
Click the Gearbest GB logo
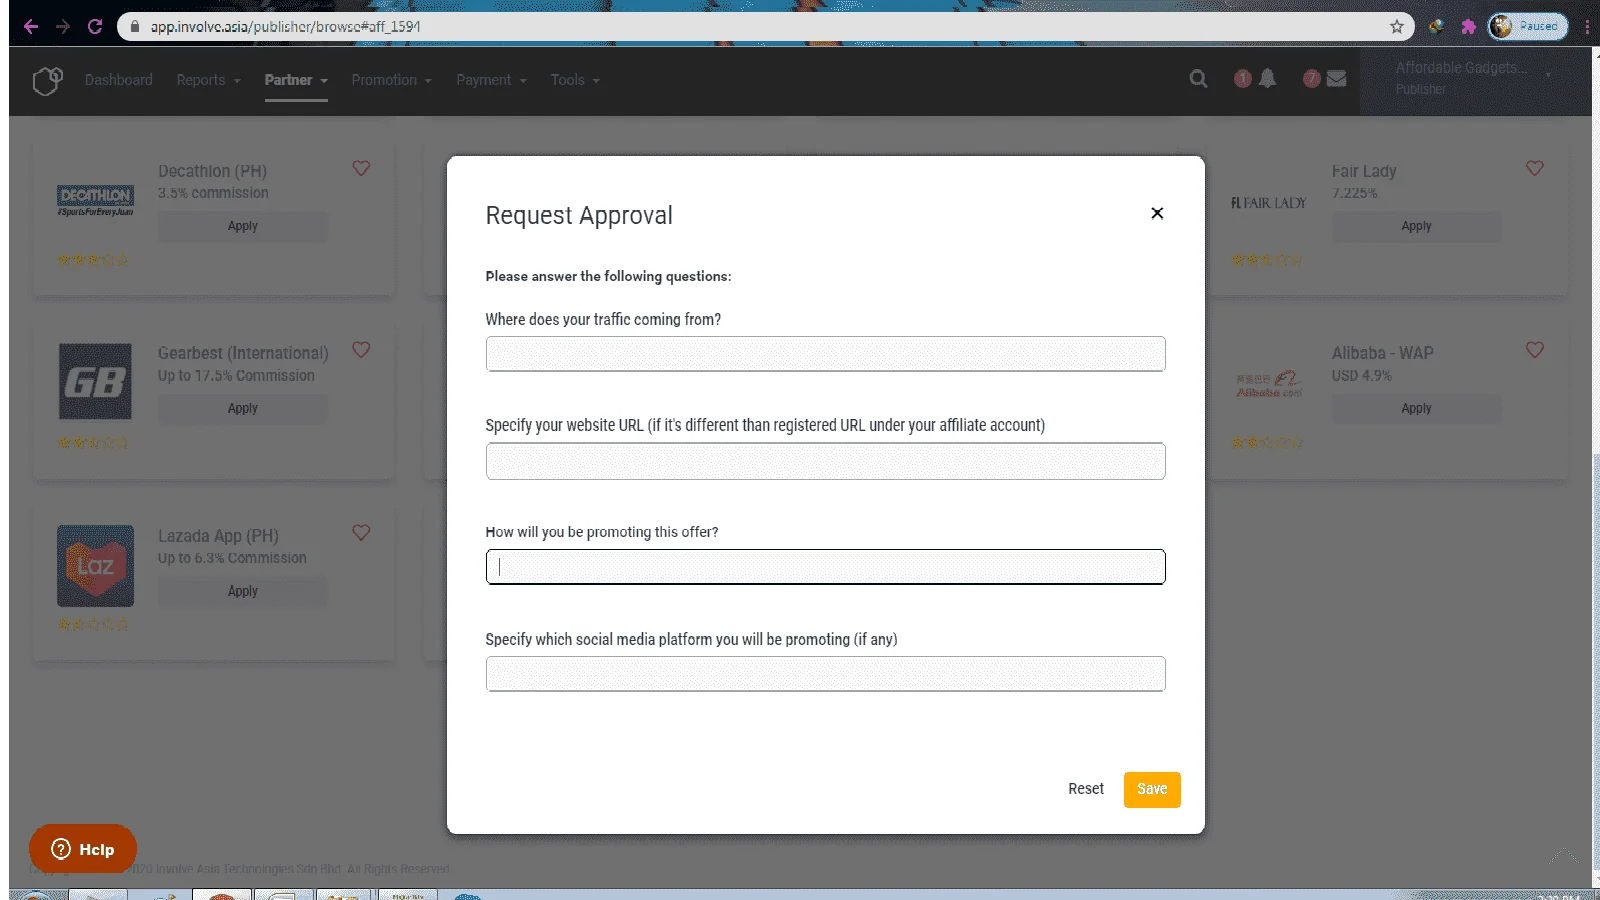(x=95, y=382)
